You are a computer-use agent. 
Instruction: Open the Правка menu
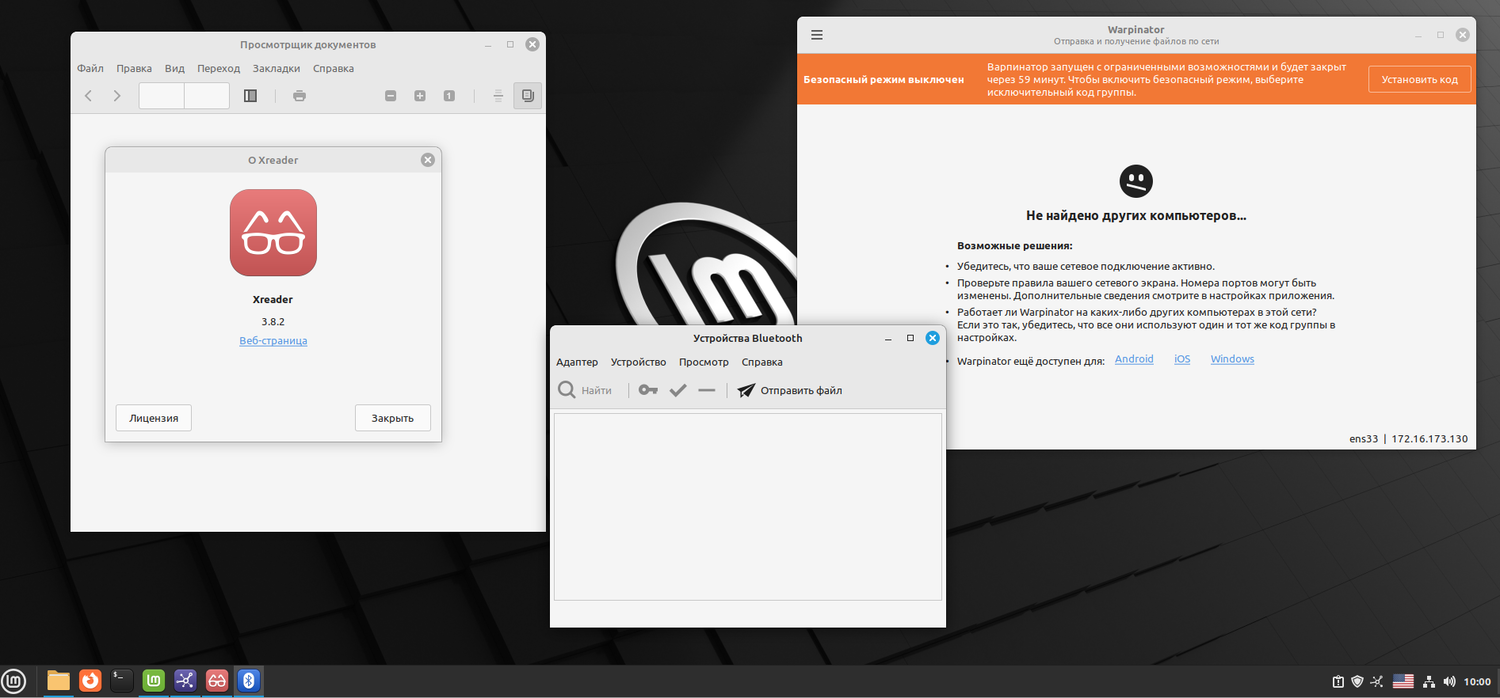click(x=134, y=69)
